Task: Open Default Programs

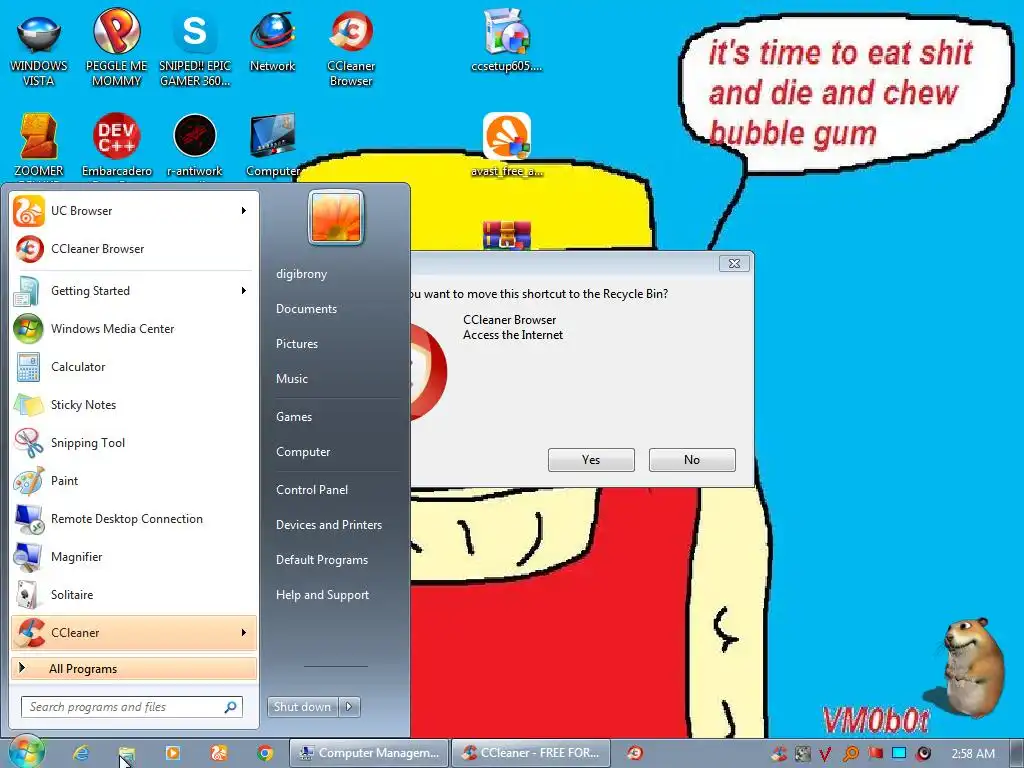Action: [322, 560]
